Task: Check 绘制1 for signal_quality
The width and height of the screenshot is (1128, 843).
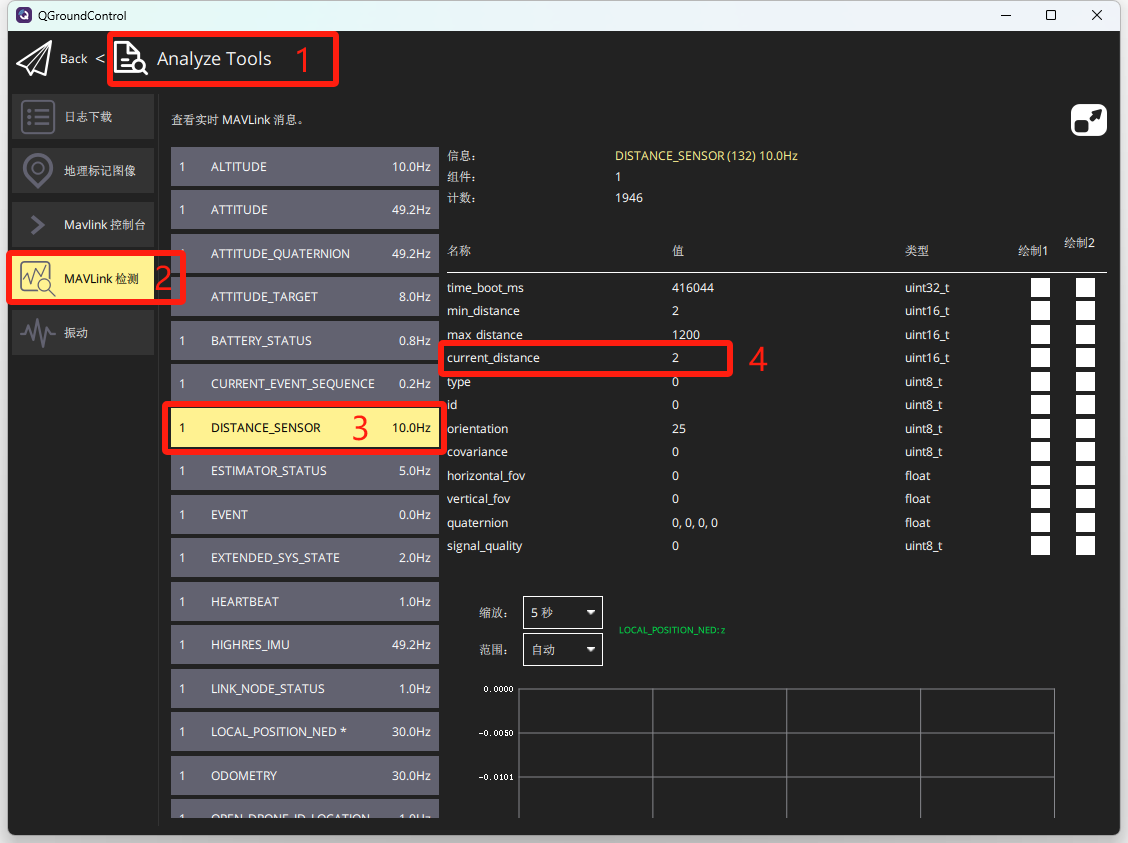Action: click(x=1040, y=546)
